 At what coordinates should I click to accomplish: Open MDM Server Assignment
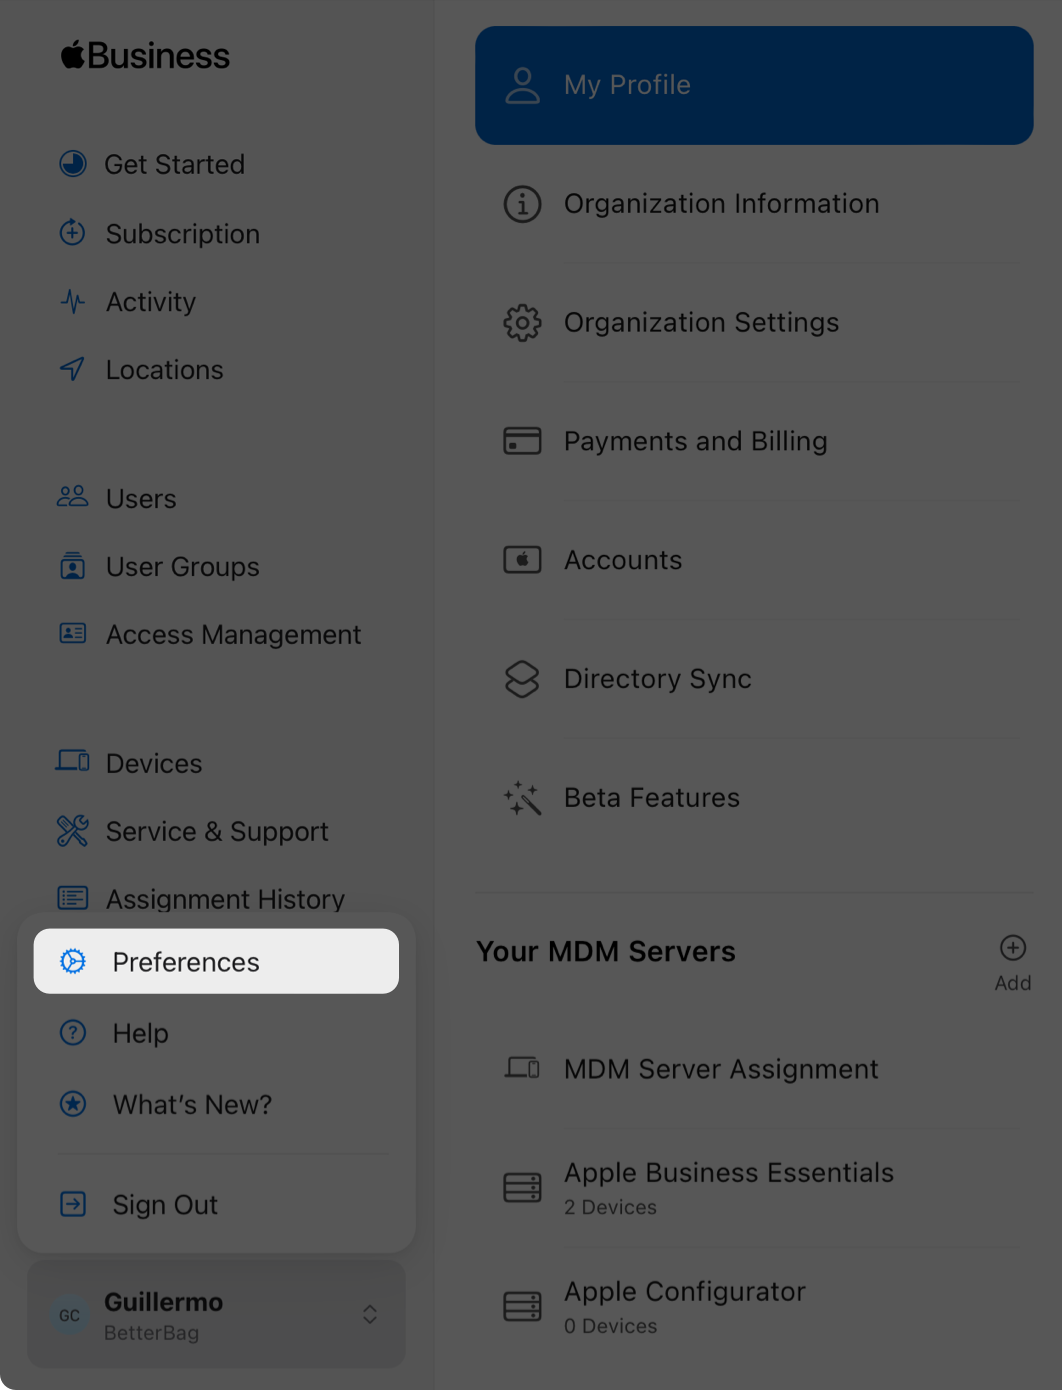[x=720, y=1069]
